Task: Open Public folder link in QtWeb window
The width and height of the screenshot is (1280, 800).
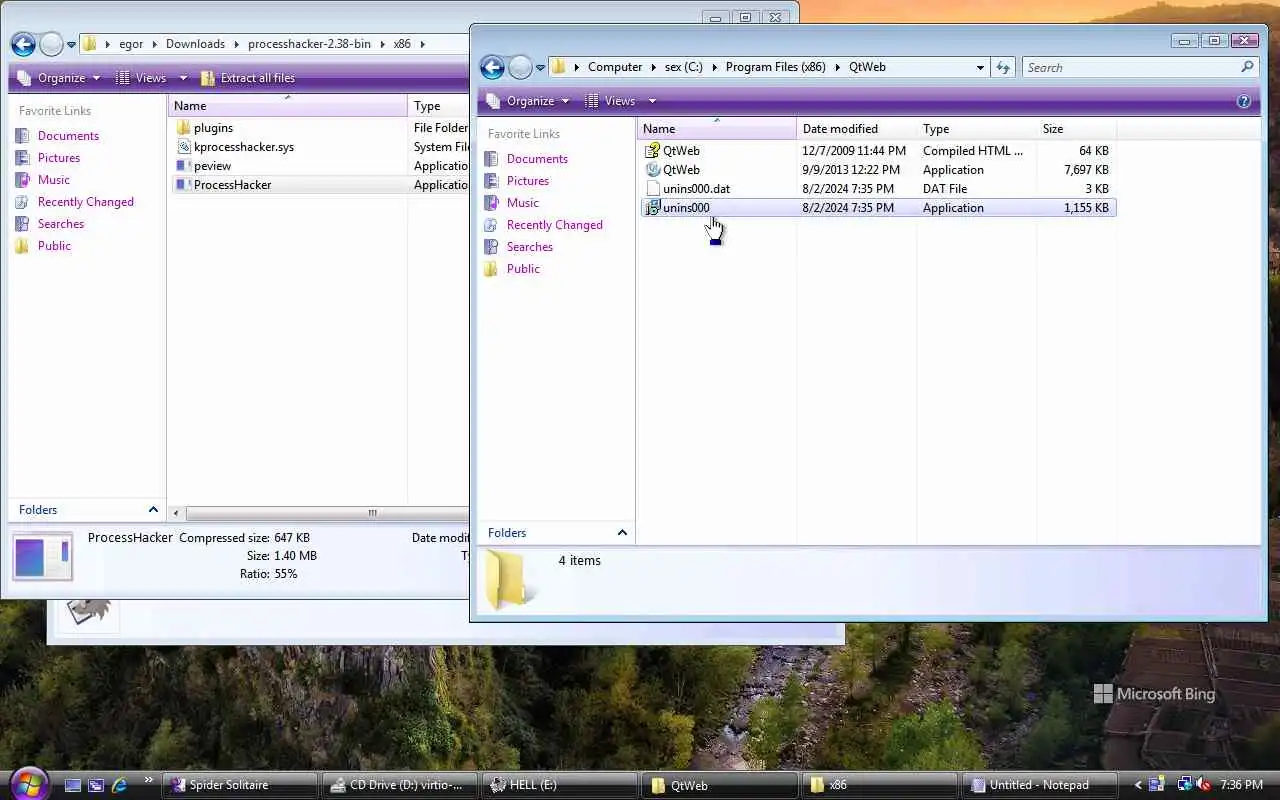Action: click(523, 269)
